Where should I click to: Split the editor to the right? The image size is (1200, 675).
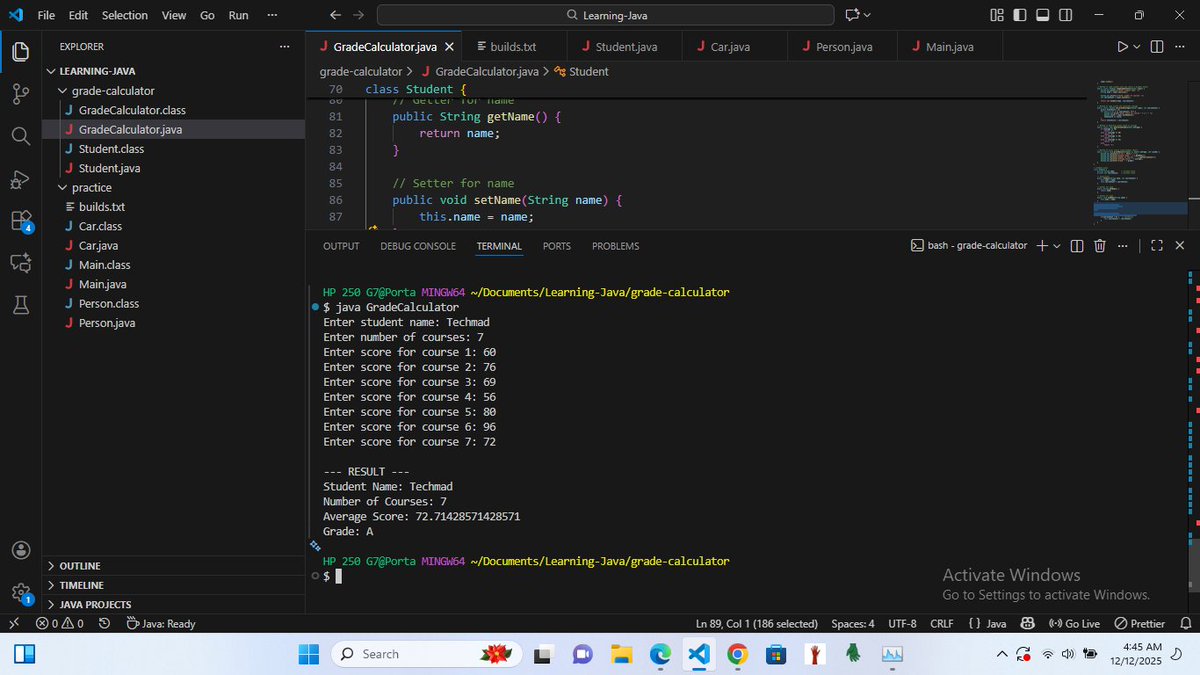1157,47
